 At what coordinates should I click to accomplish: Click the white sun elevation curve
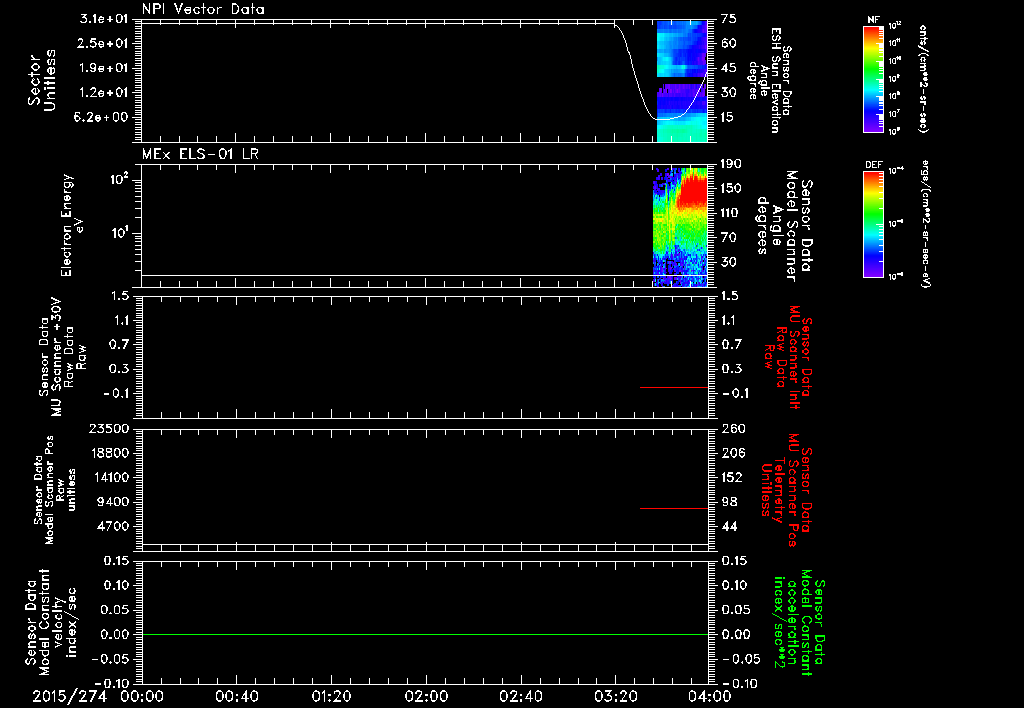(x=635, y=72)
